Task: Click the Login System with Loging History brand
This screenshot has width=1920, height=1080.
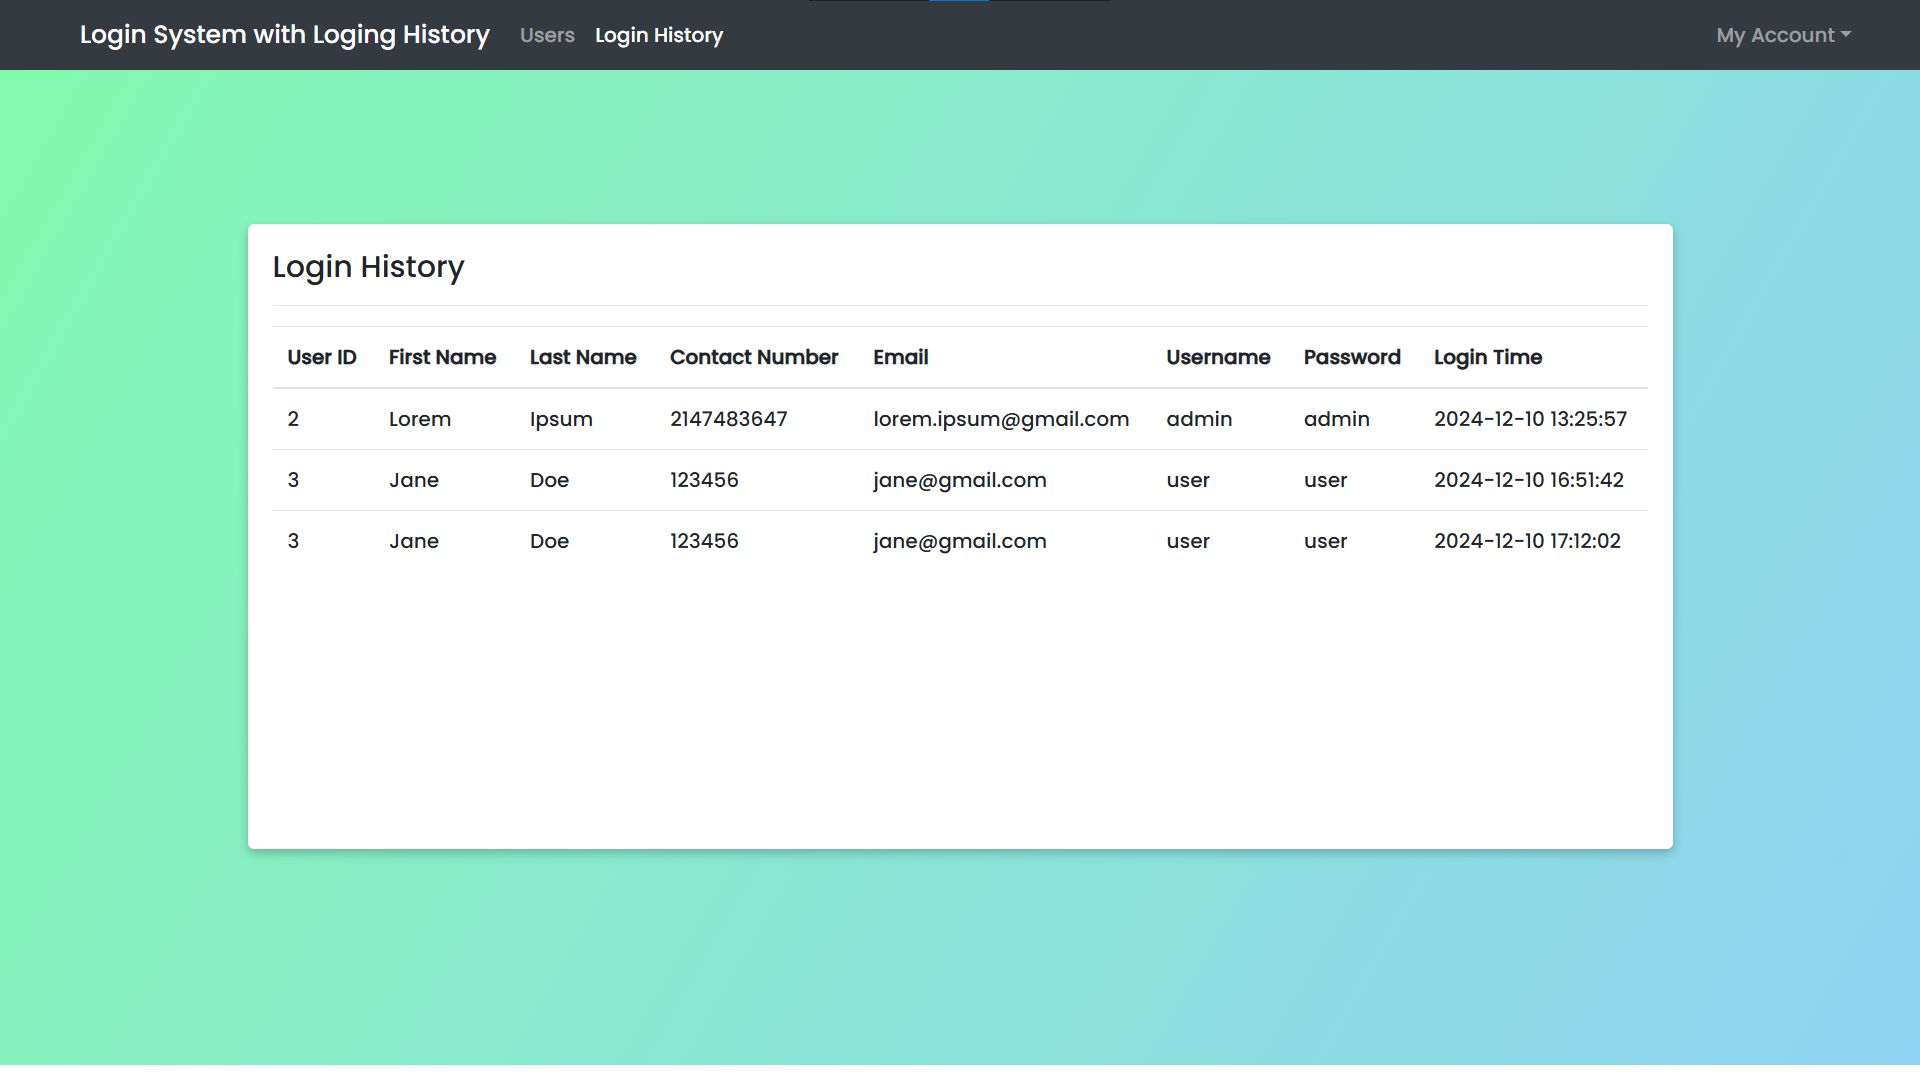Action: click(x=284, y=35)
